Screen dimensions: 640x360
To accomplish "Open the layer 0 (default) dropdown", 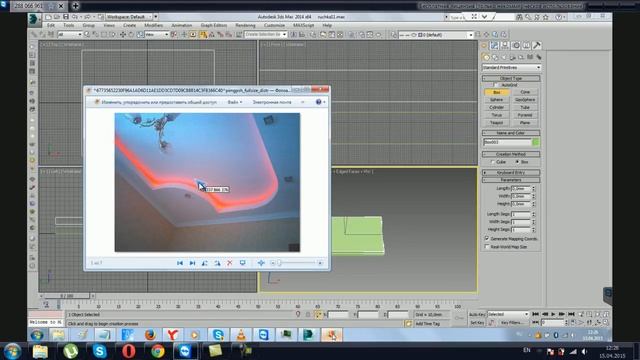I will pyautogui.click(x=436, y=35).
